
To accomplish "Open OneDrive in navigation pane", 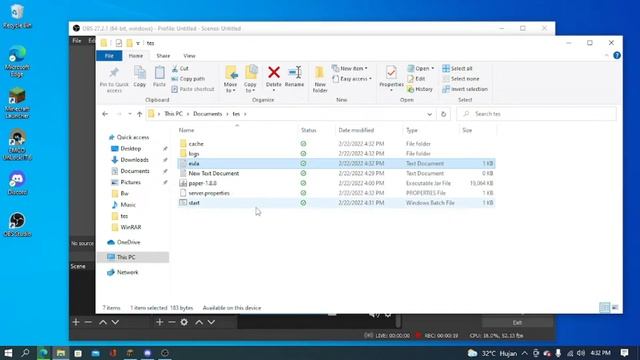I will point(128,242).
